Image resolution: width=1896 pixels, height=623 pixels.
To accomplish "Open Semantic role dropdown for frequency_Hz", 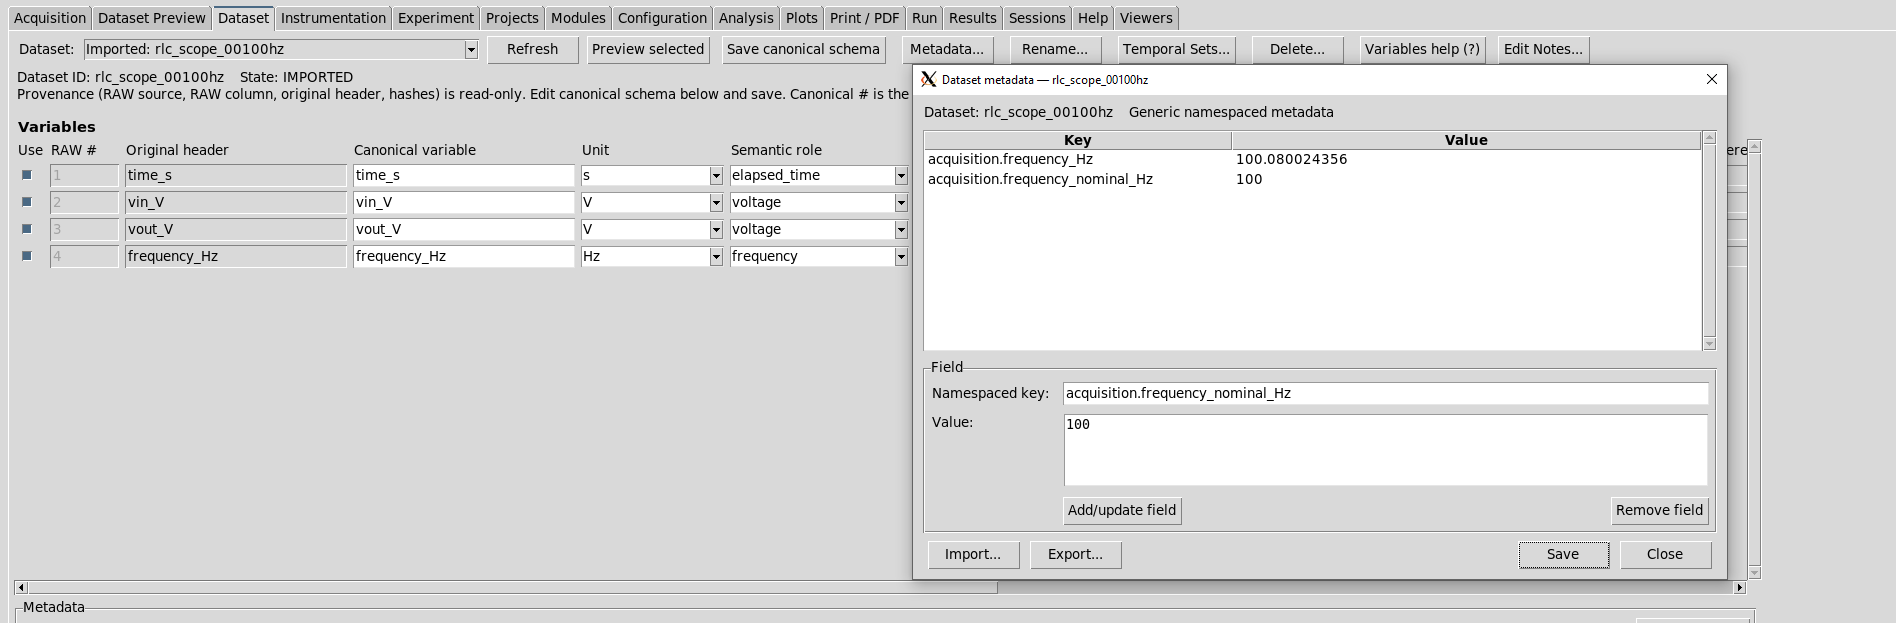I will pos(901,257).
